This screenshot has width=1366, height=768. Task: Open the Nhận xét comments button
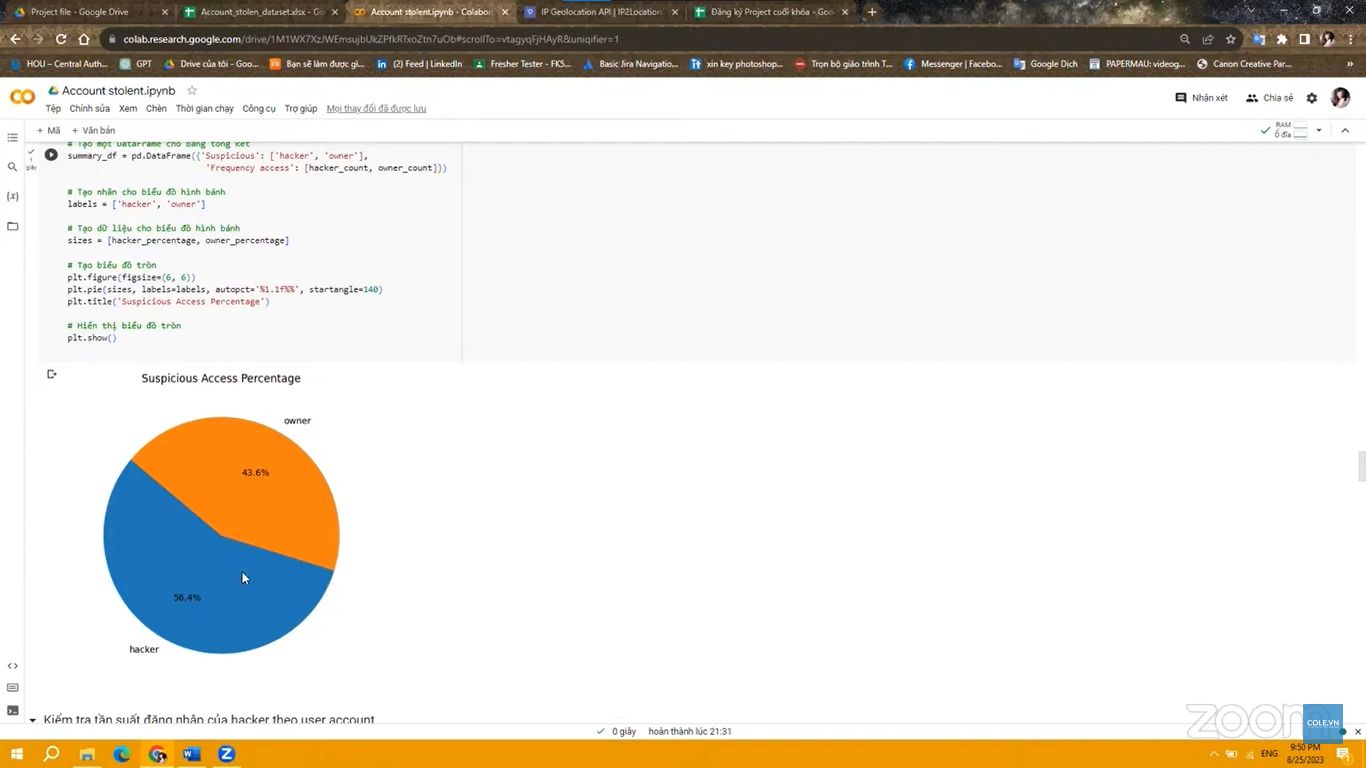pos(1201,98)
